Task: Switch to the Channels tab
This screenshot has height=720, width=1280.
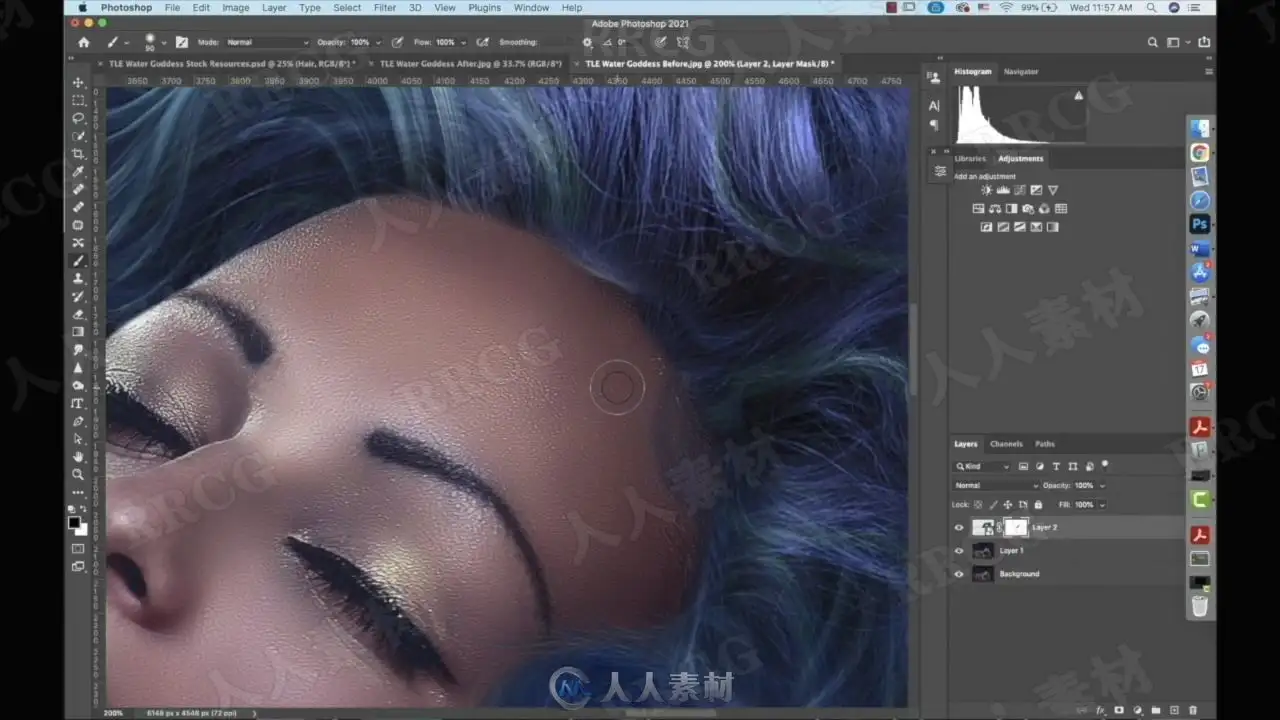Action: point(1006,444)
